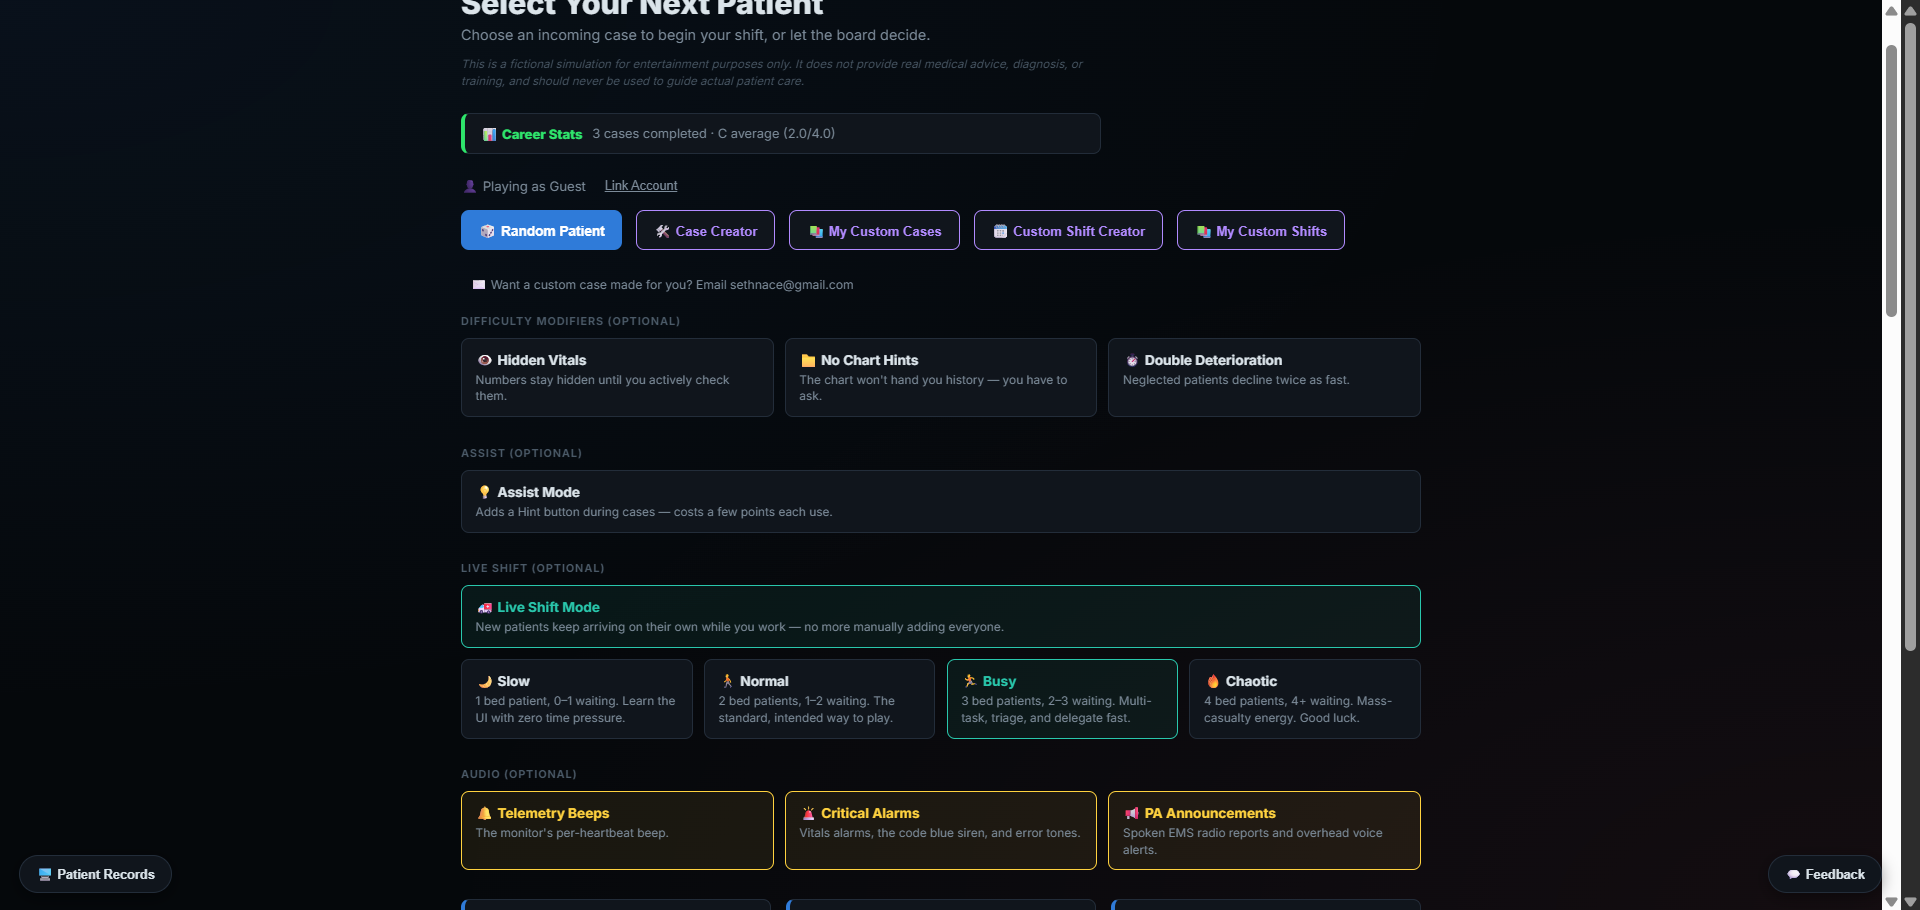Click the ambulance icon on Live Shift Mode
1920x910 pixels.
click(x=484, y=607)
